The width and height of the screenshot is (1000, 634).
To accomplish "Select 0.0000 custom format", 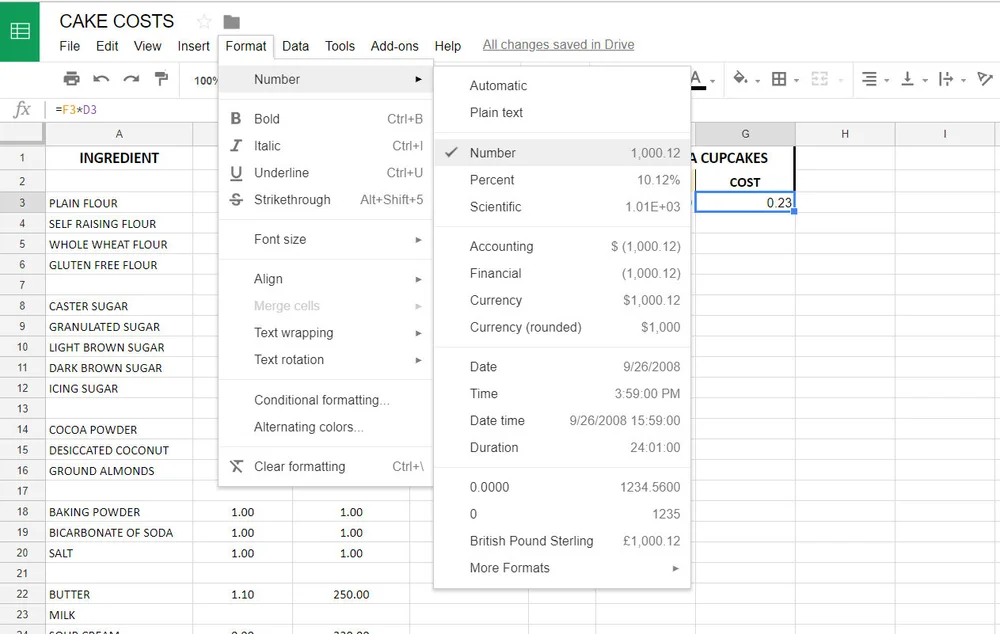I will (562, 487).
